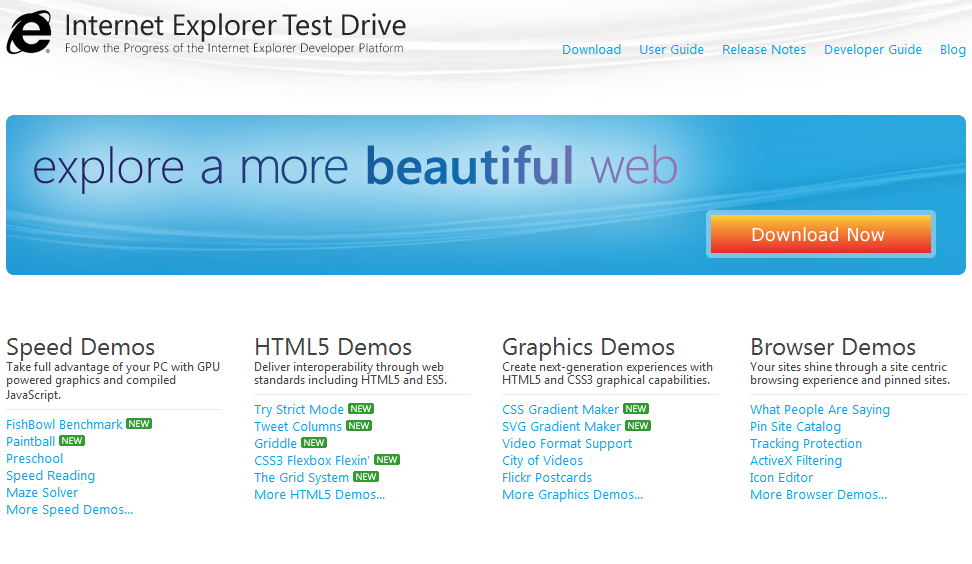The height and width of the screenshot is (564, 972).
Task: Click the HTML5 Demos heading
Action: click(333, 347)
